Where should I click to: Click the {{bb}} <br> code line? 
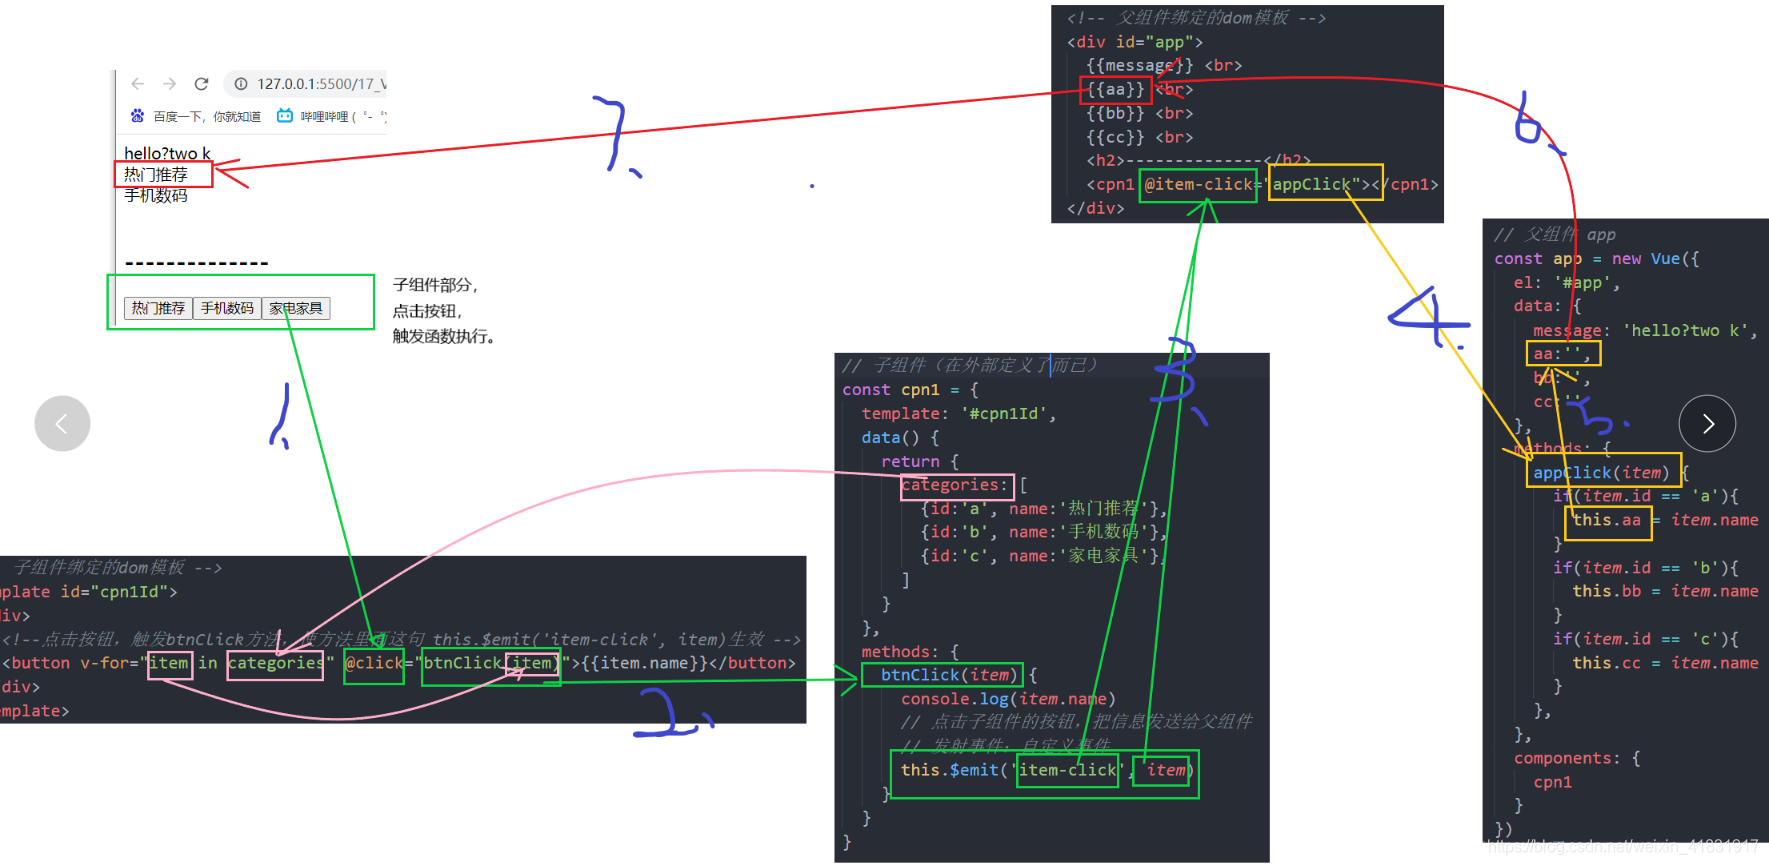[1140, 114]
